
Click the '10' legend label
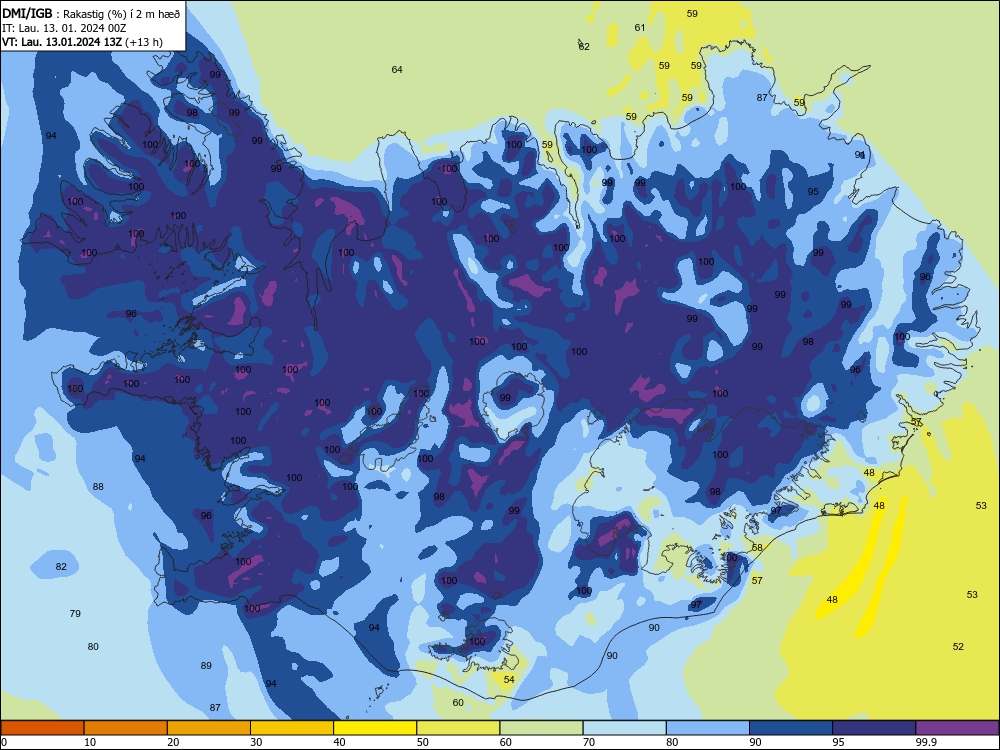tap(90, 742)
